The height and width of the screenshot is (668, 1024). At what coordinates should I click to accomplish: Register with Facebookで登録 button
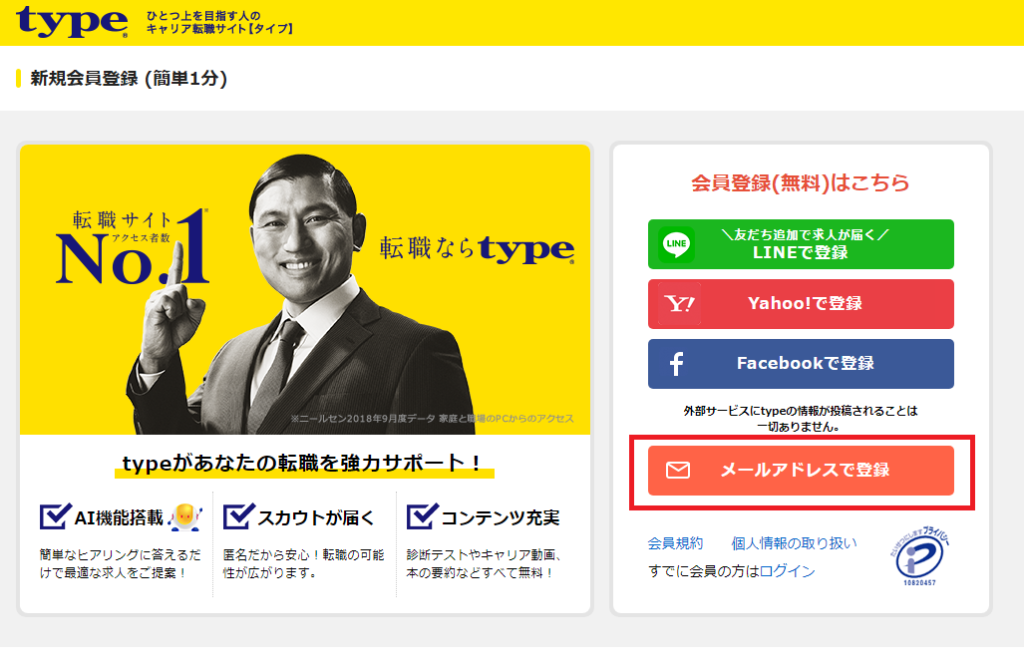pos(801,364)
